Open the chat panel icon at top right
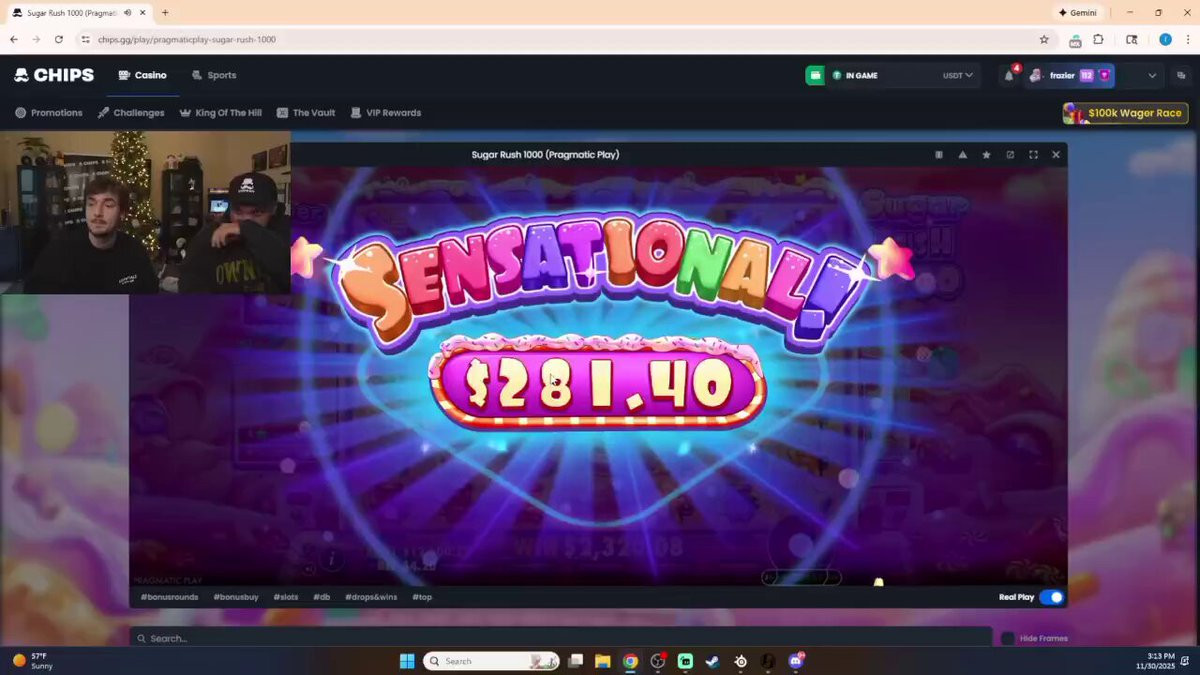The height and width of the screenshot is (675, 1200). [x=1181, y=75]
